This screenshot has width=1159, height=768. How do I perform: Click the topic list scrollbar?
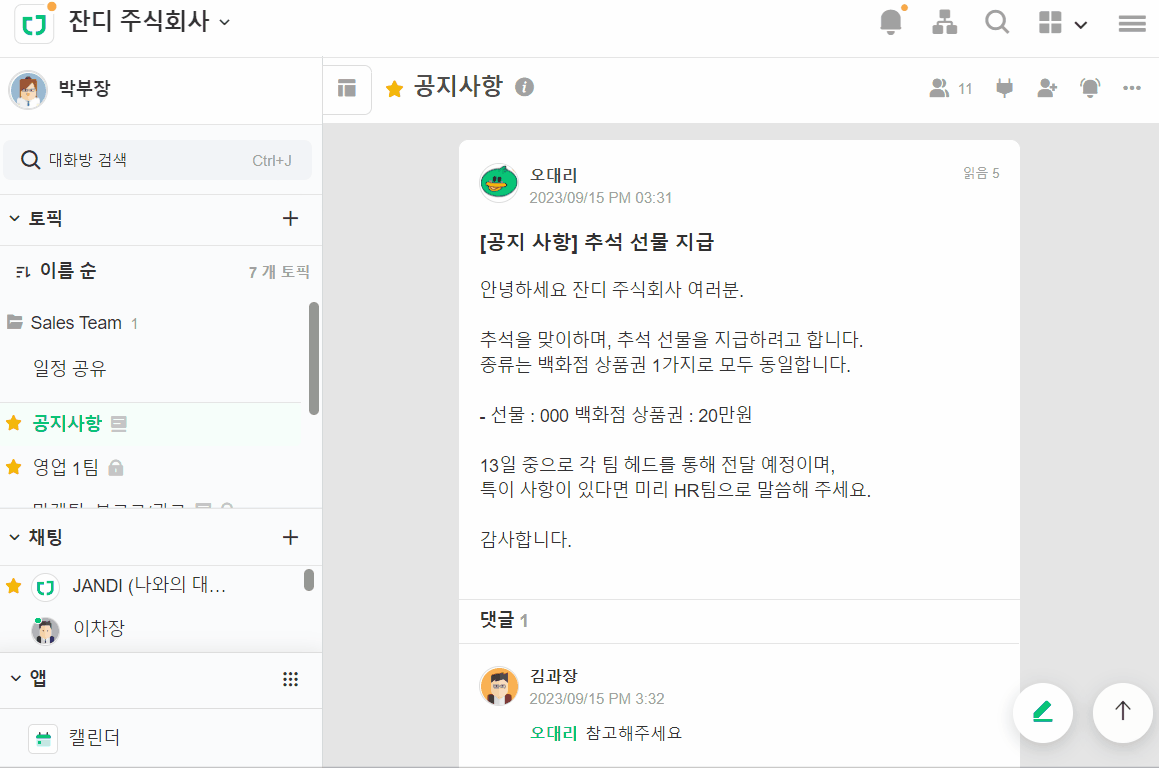313,358
